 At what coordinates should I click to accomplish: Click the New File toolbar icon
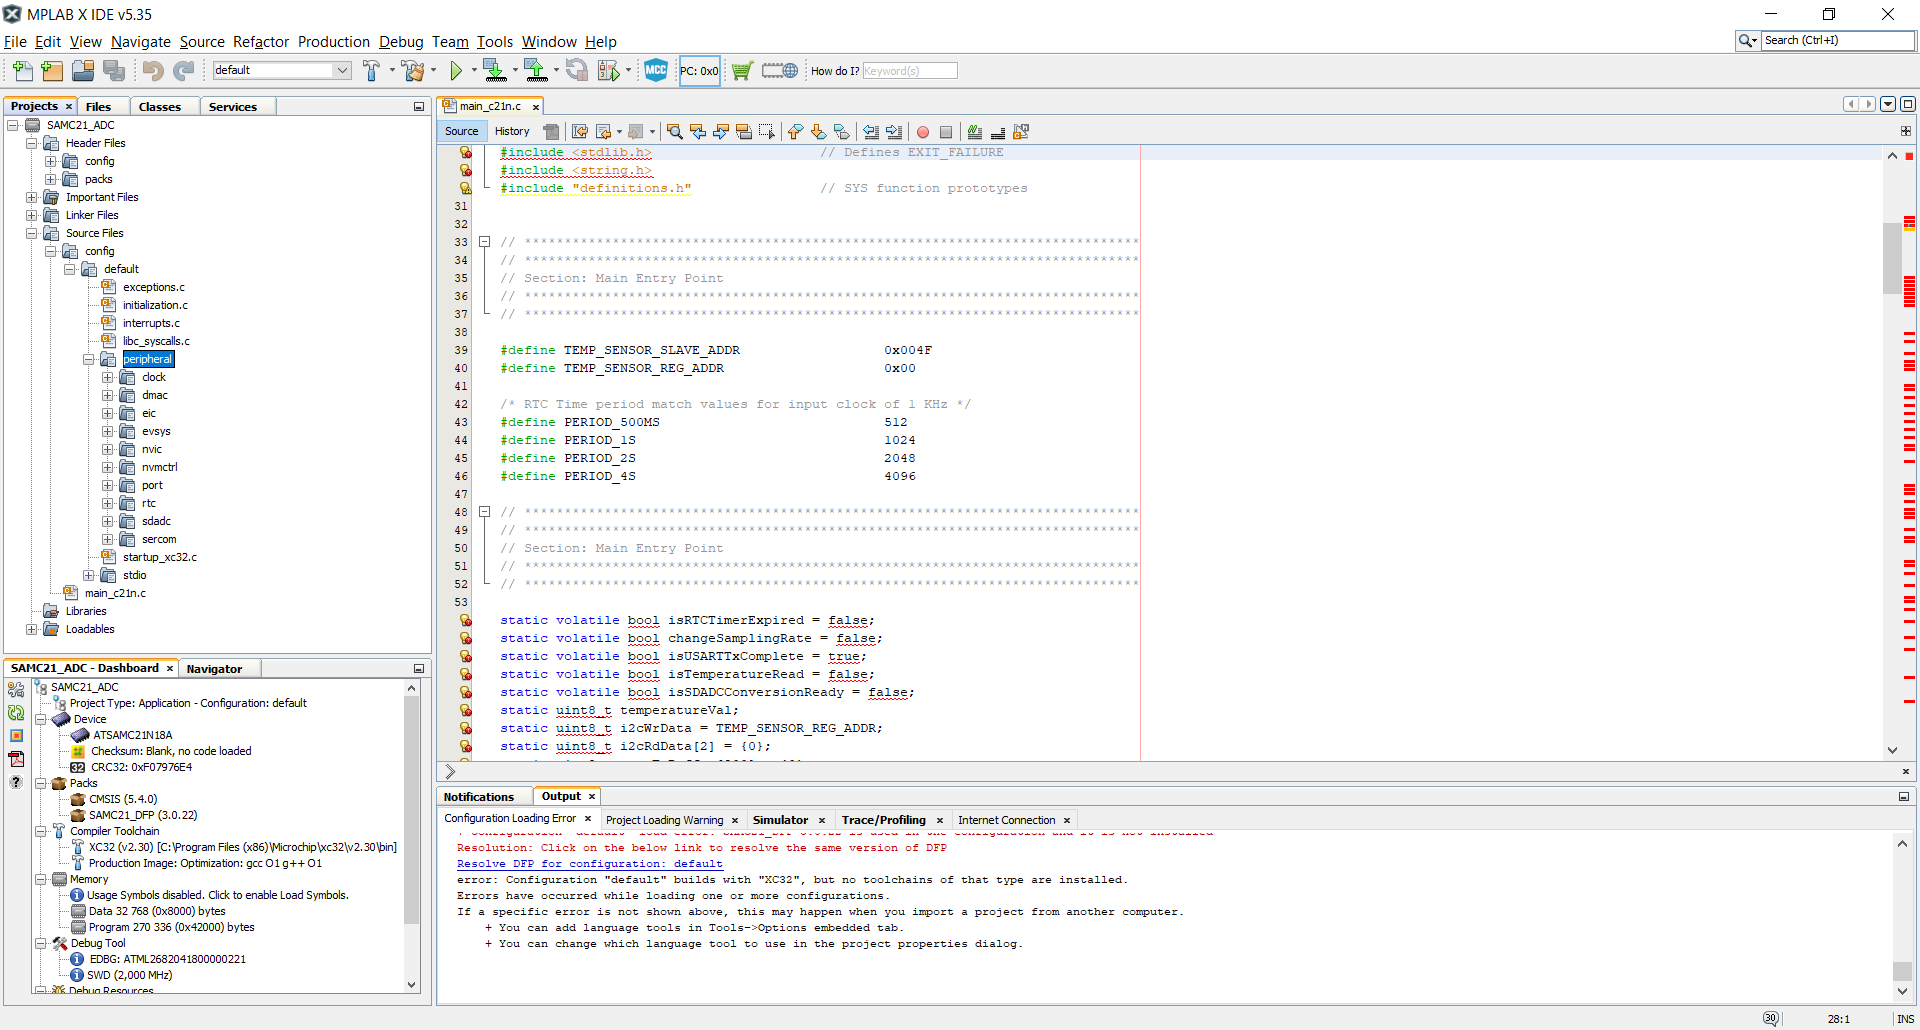tap(22, 70)
